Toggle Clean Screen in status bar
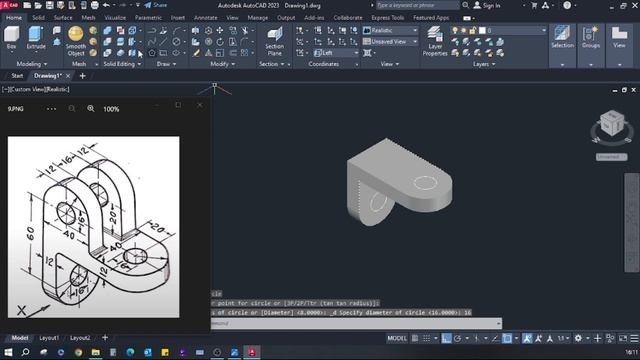This screenshot has height=360, width=640. pos(623,338)
